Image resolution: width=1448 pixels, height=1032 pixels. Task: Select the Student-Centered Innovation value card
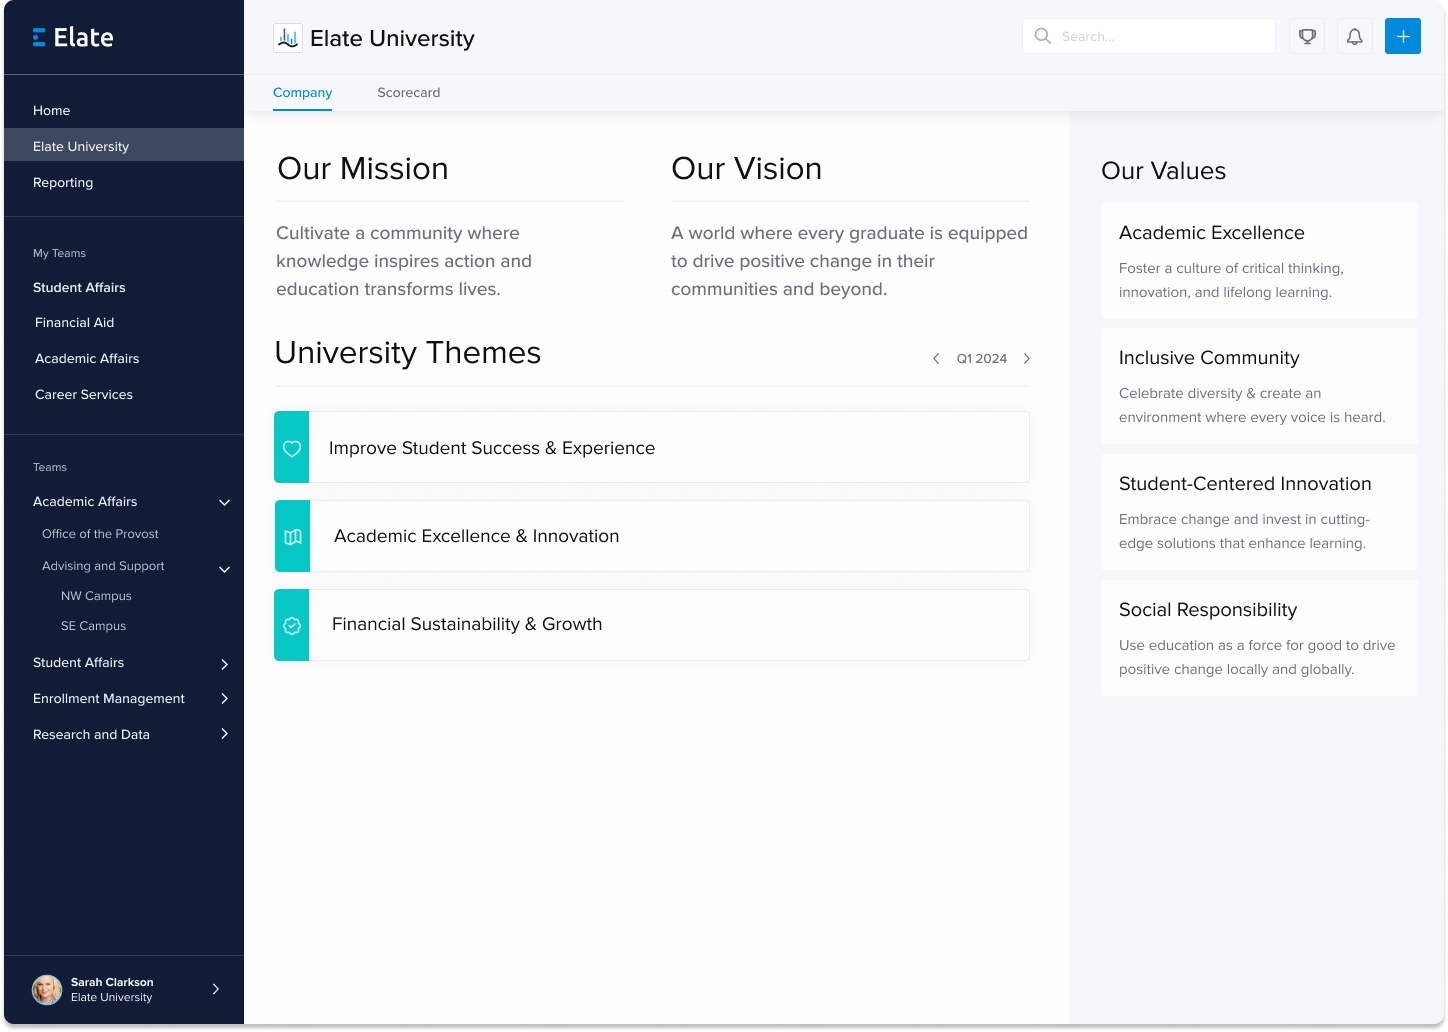(x=1259, y=512)
